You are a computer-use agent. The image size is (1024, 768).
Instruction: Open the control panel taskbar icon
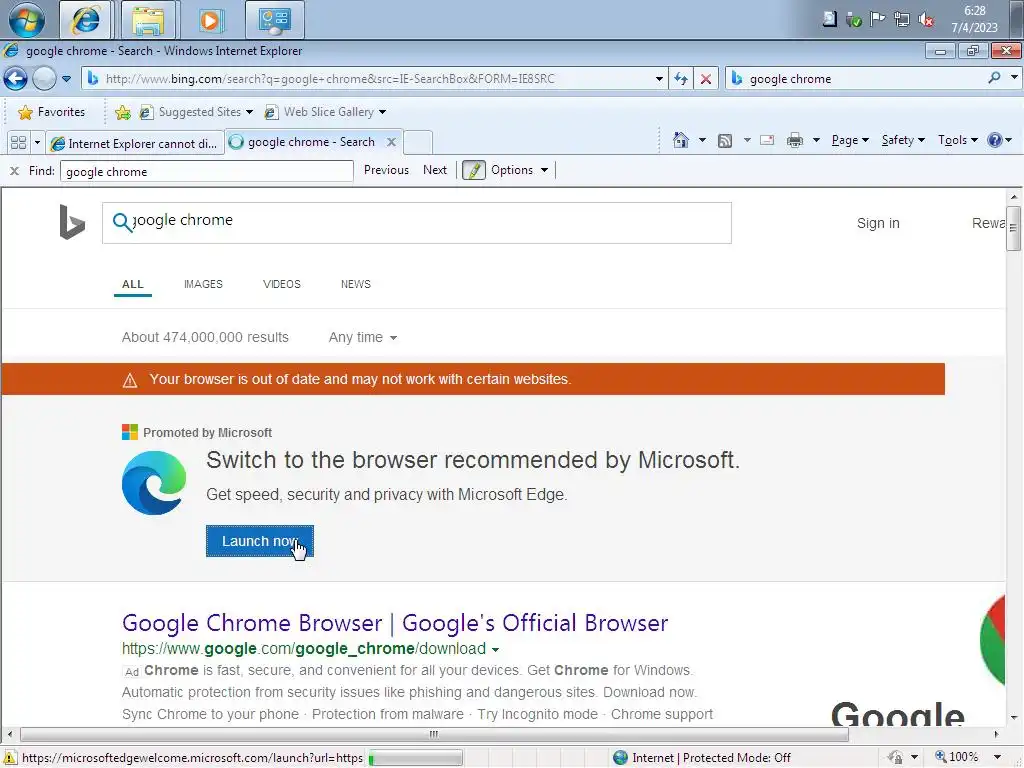275,20
